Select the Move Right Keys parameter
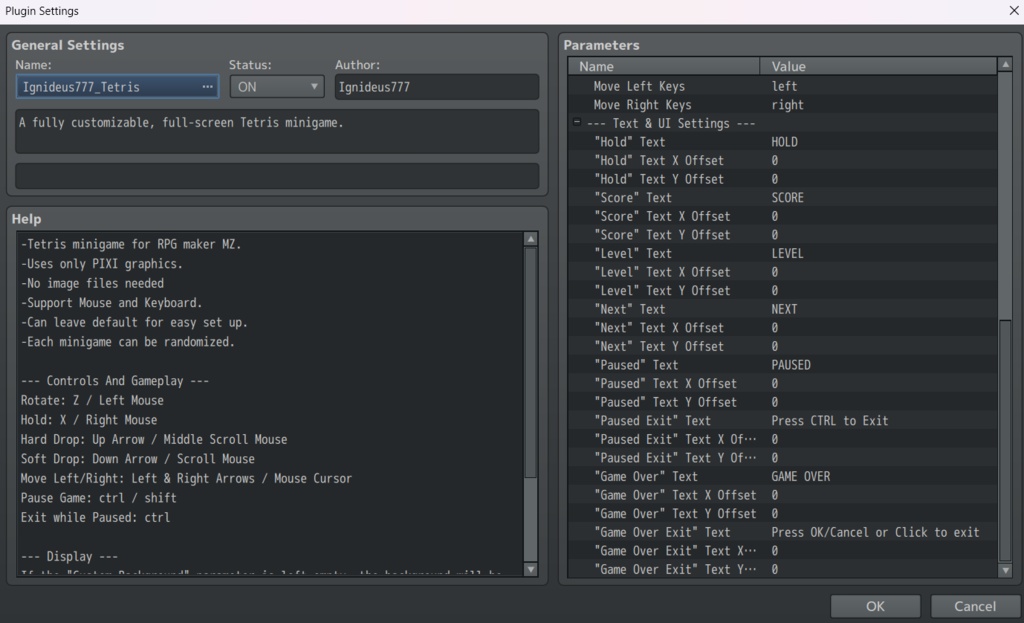The height and width of the screenshot is (623, 1024). click(x=782, y=104)
